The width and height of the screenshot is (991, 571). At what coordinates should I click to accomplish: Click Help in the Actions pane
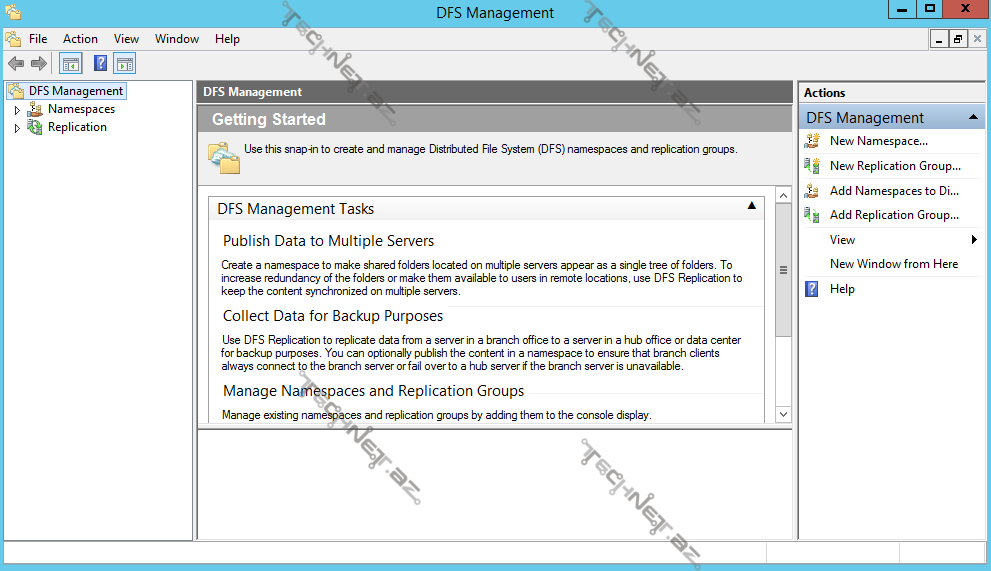[x=842, y=289]
